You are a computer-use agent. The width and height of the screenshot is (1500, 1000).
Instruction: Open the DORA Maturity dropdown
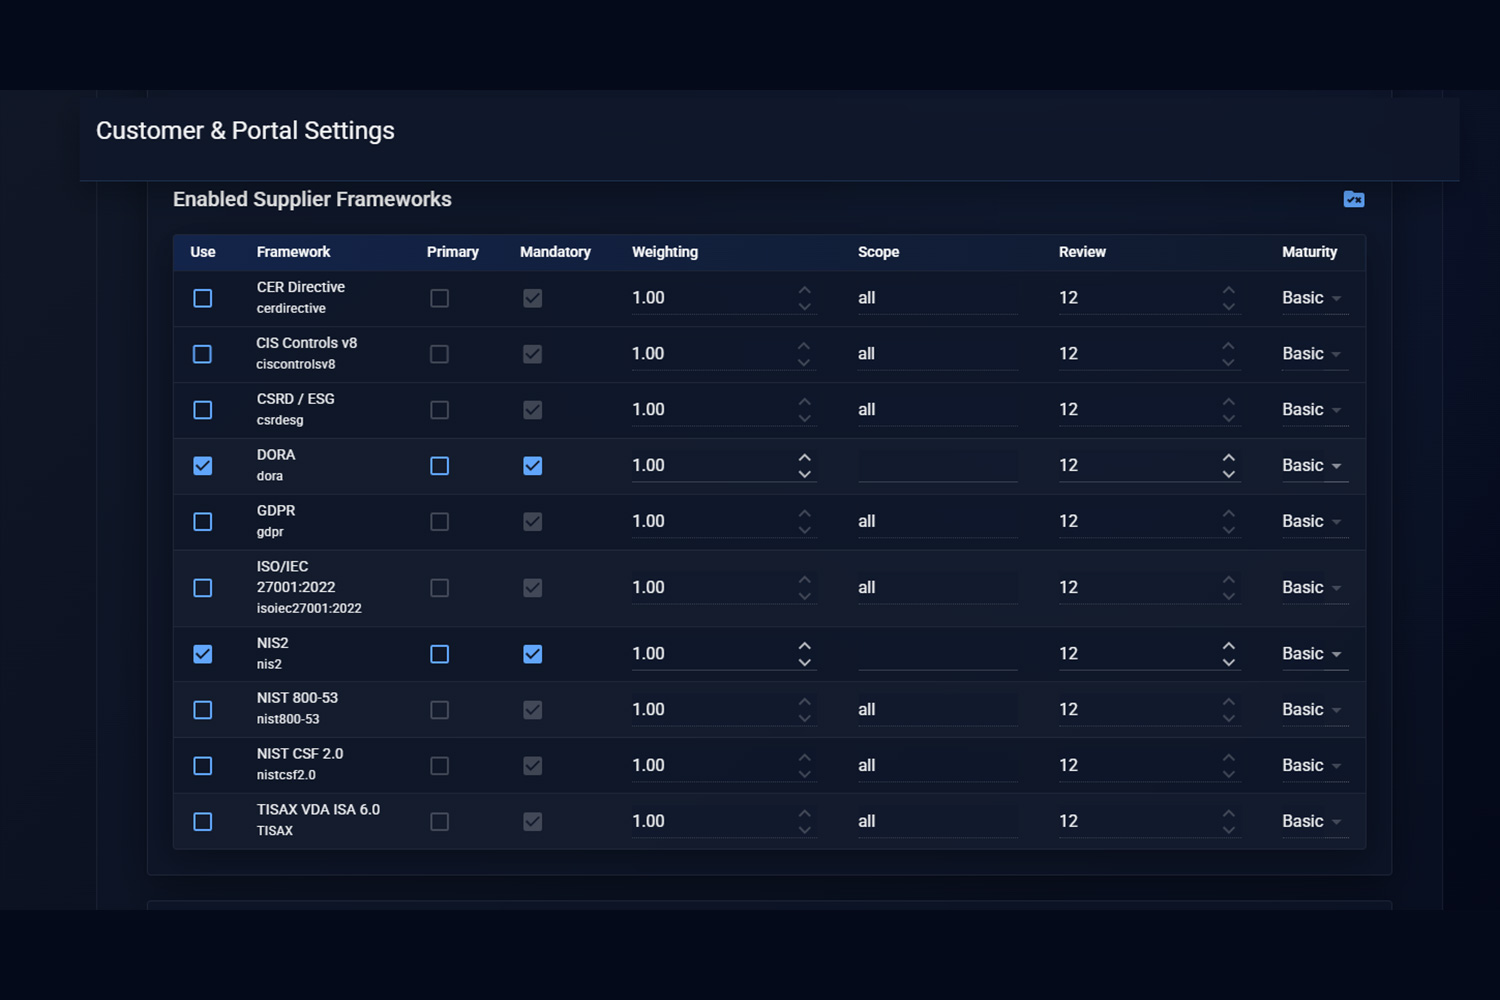[1315, 466]
